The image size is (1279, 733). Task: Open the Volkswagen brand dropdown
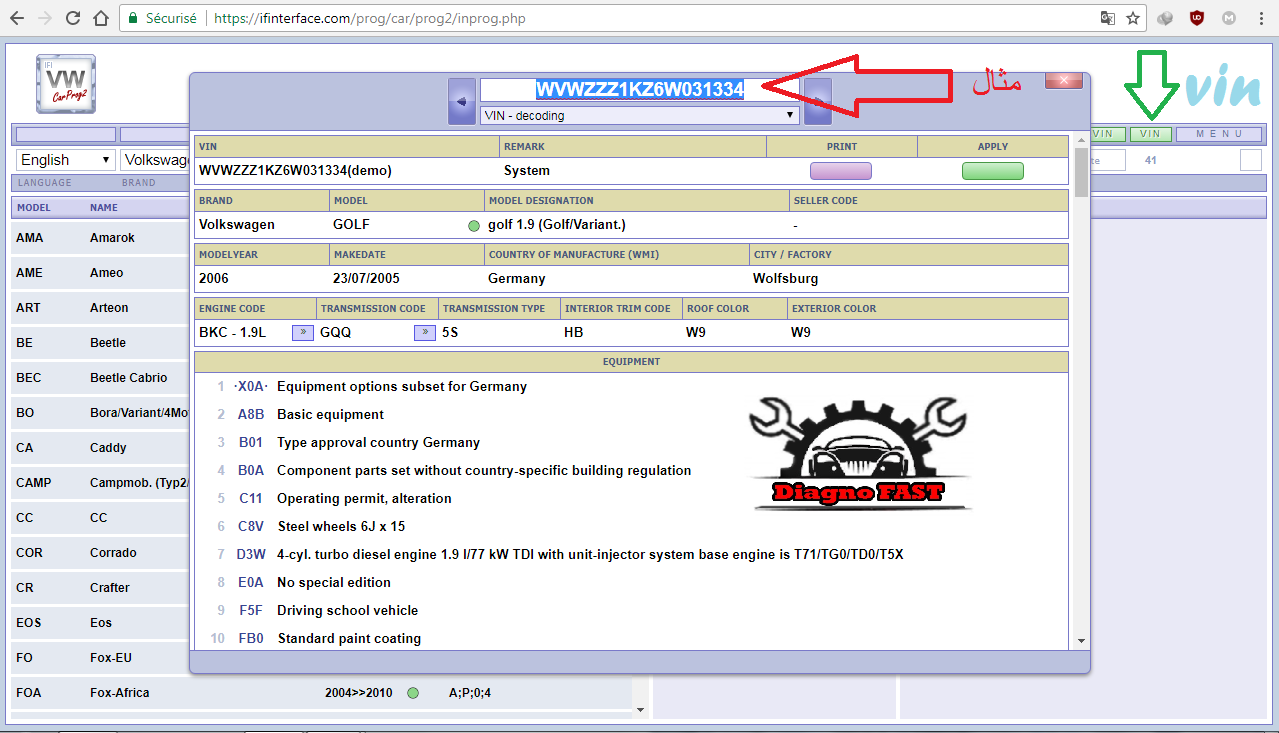coord(156,160)
